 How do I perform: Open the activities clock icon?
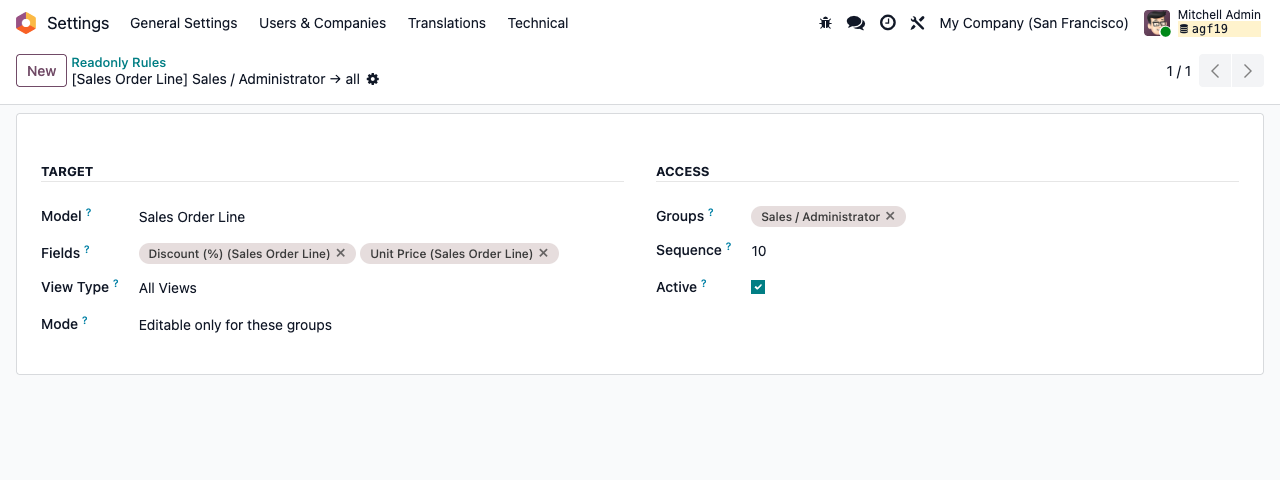[888, 23]
